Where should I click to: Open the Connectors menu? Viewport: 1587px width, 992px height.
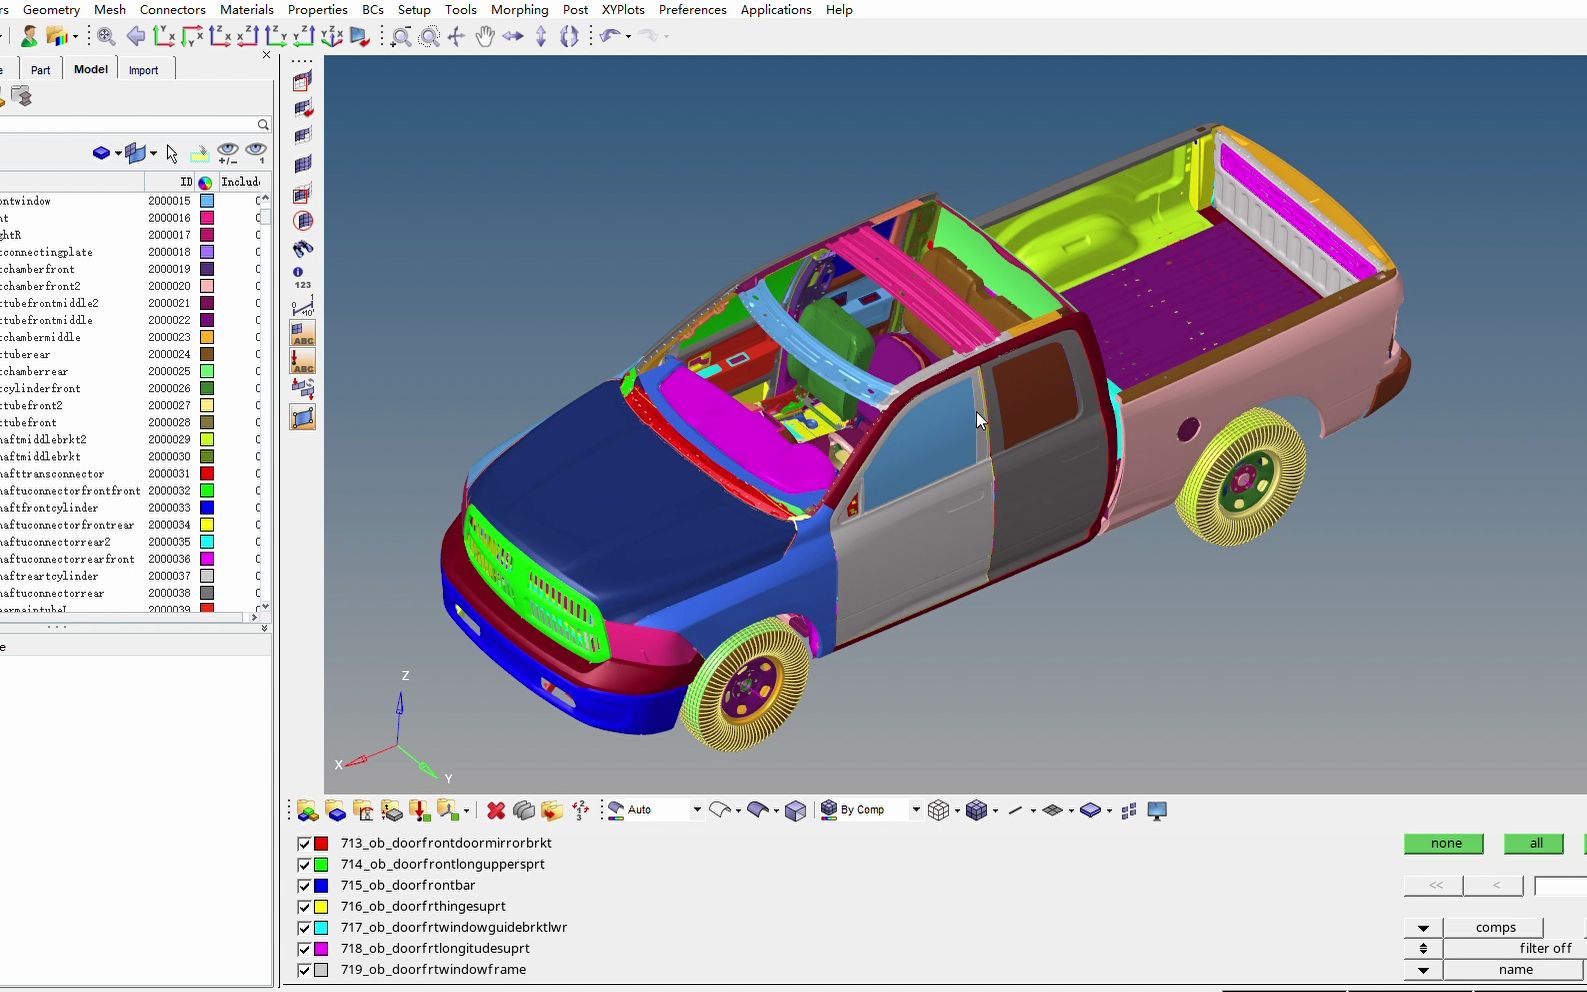(x=172, y=9)
